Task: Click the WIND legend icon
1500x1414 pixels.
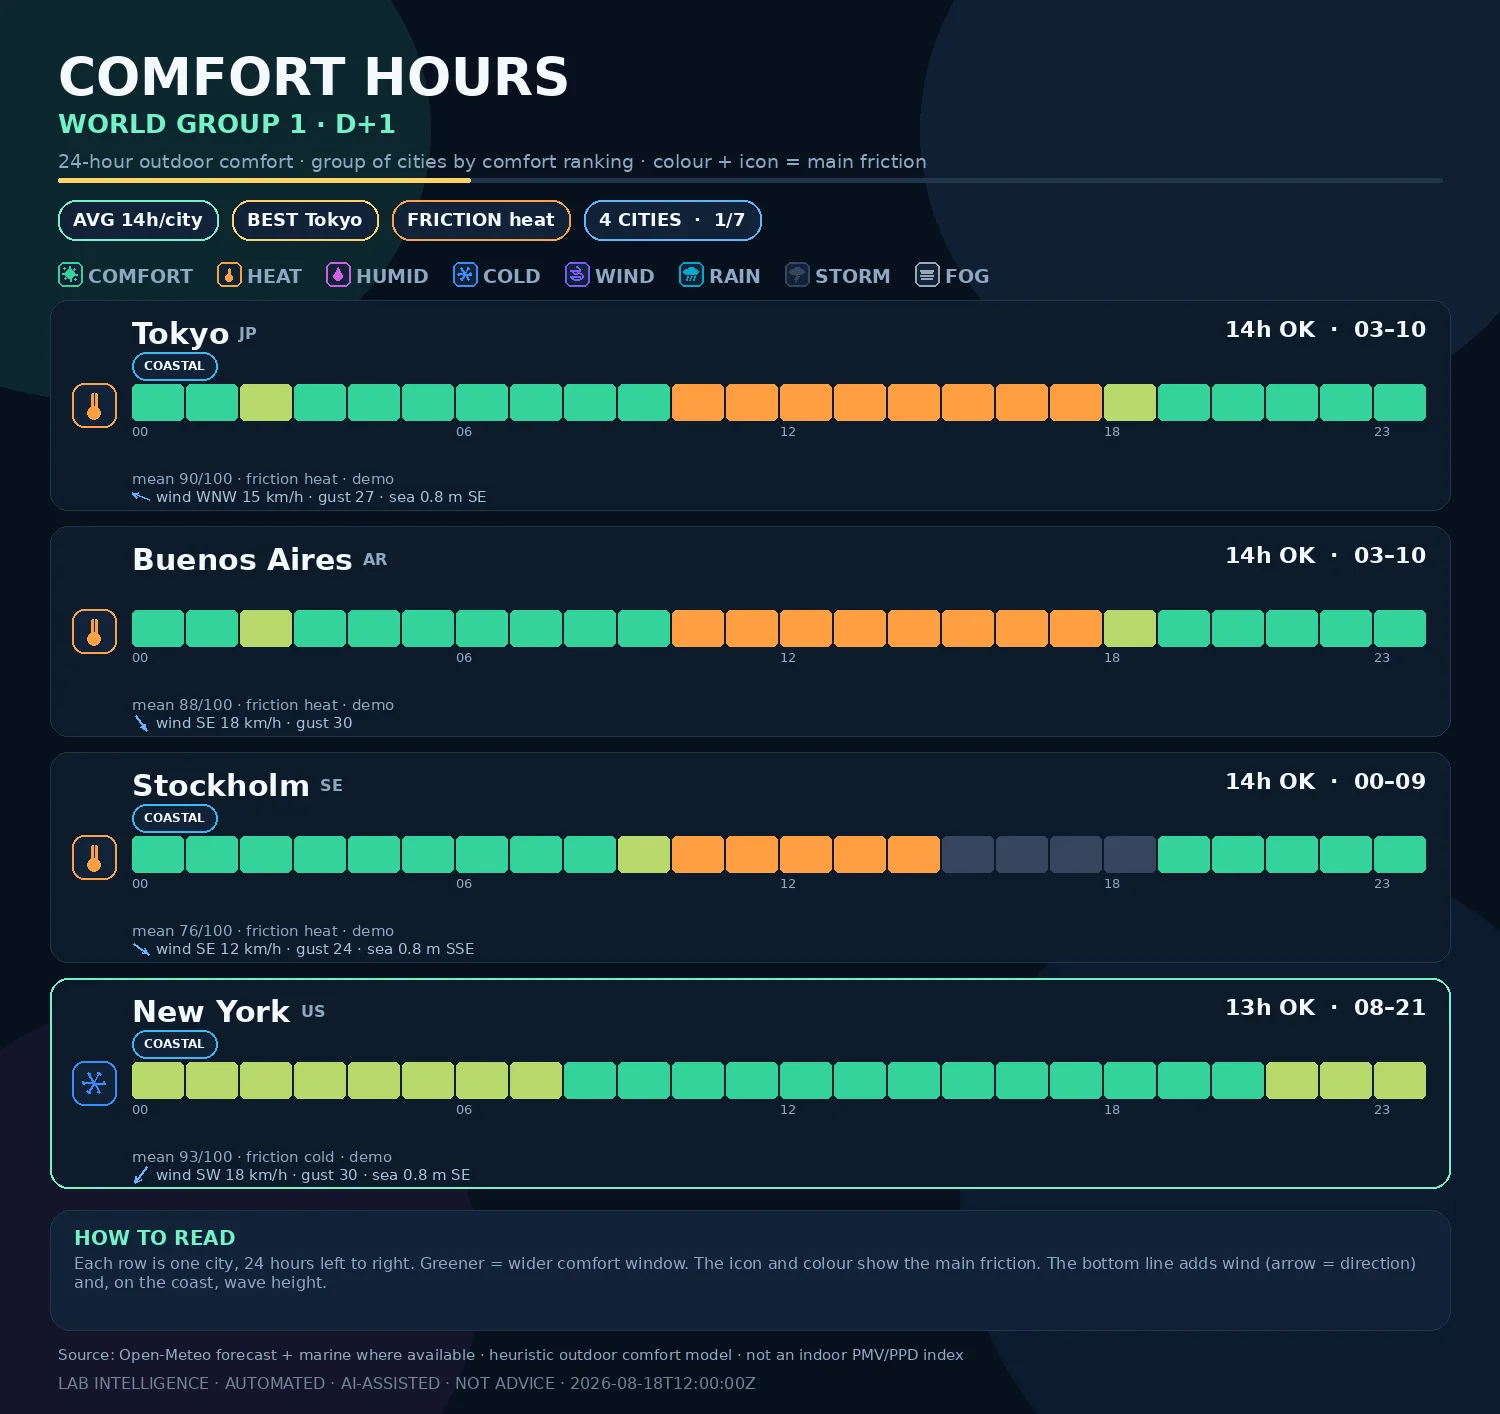Action: [577, 275]
